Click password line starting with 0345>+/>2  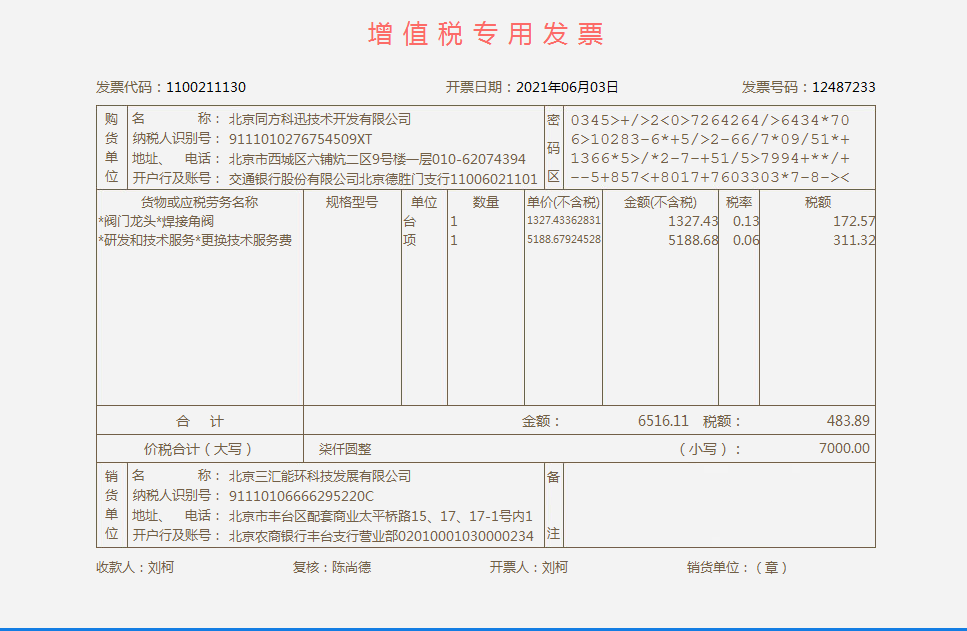point(710,120)
